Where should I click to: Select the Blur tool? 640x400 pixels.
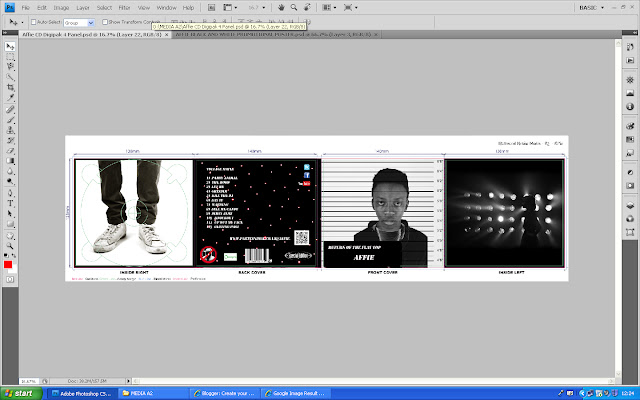(x=10, y=171)
